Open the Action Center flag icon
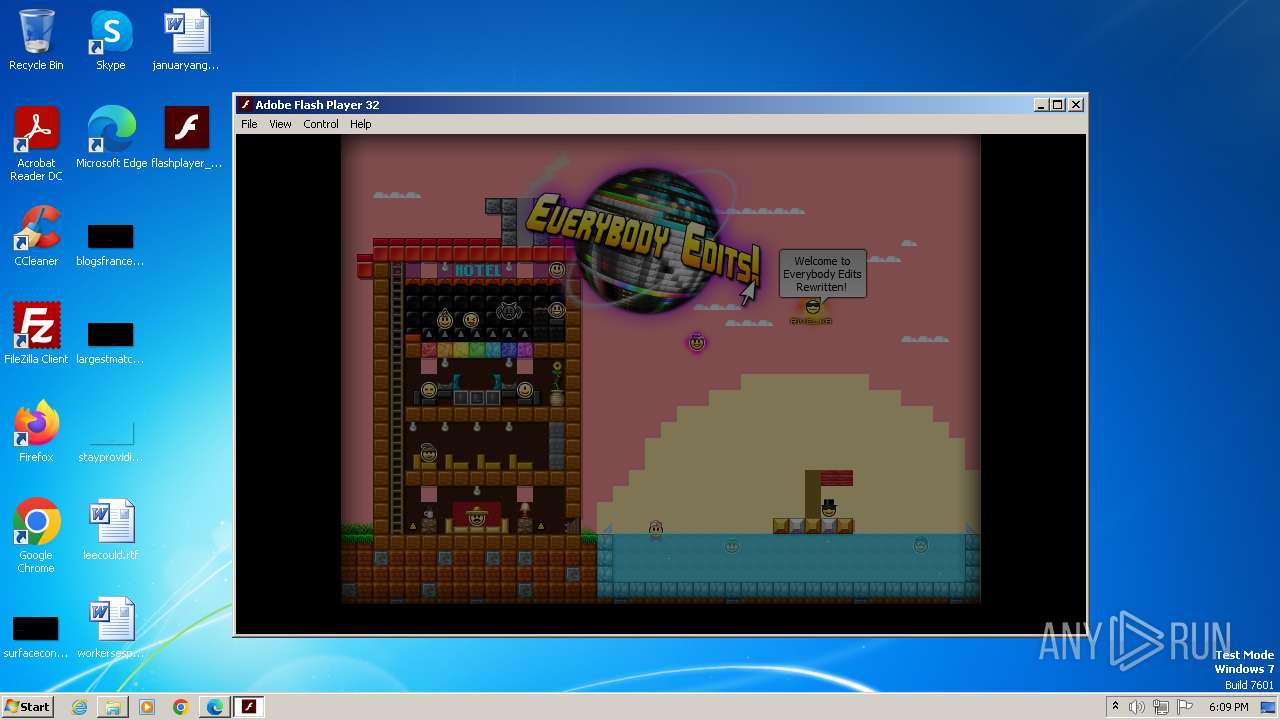Screen dimensions: 1280x720 pos(1185,707)
